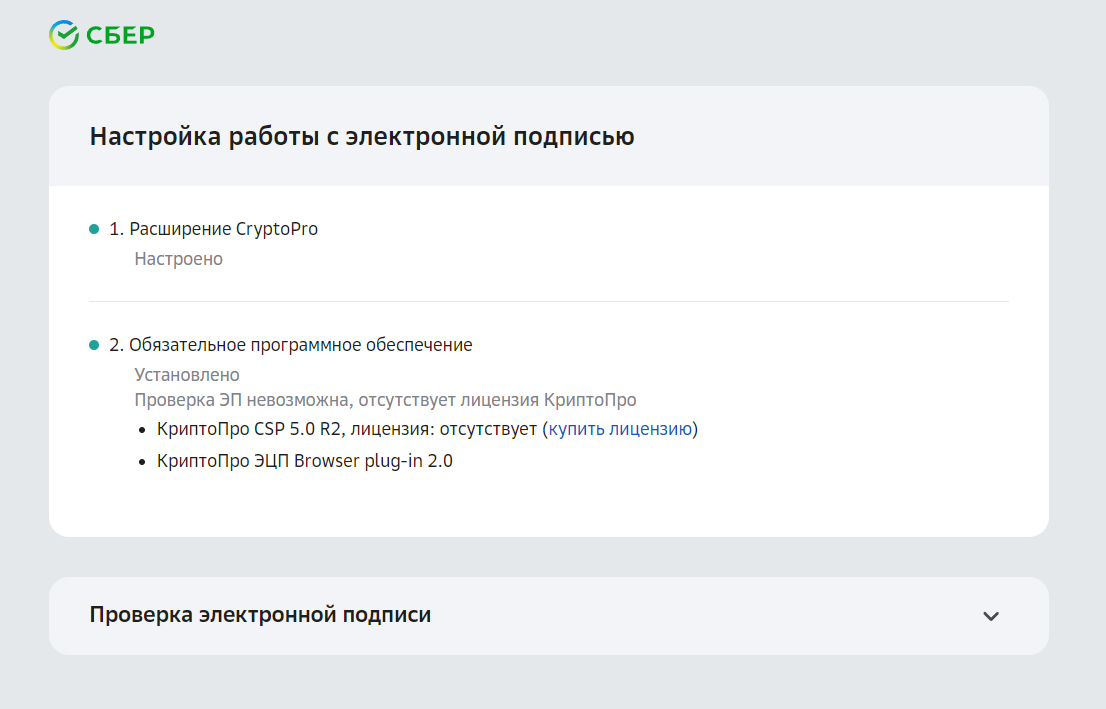This screenshot has height=709, width=1106.
Task: Click the КриптоПро ЭЦП Browser plug-in 2.0 item
Action: click(x=304, y=462)
